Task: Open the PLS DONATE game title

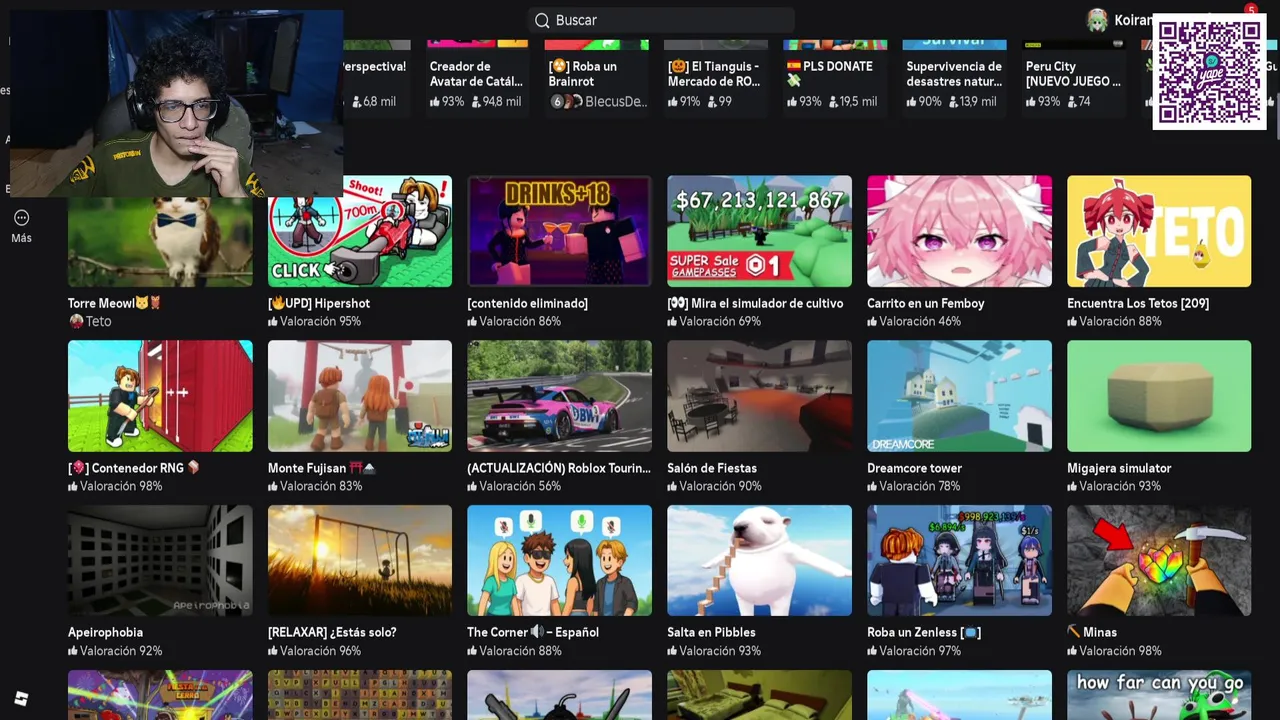Action: (830, 73)
